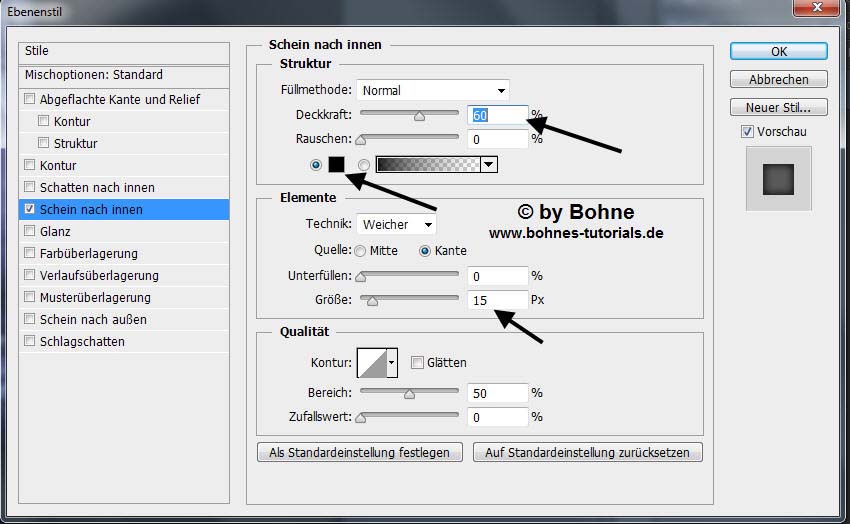
Task: Open the gradient picker dropdown arrow
Action: click(x=489, y=165)
